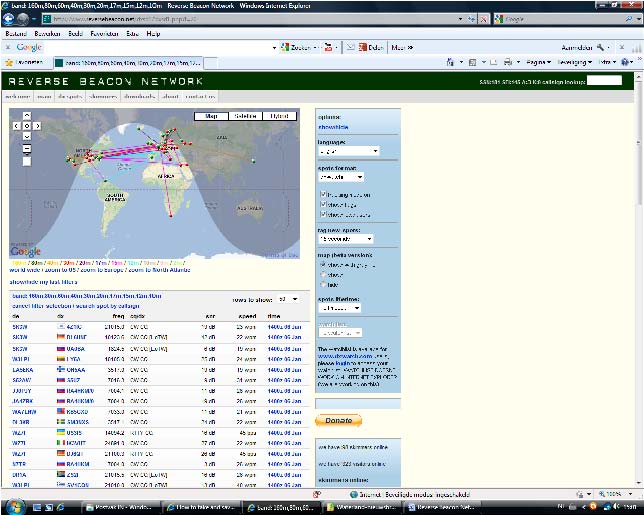Click the Google logo on the map
The width and height of the screenshot is (644, 515).
[26, 250]
